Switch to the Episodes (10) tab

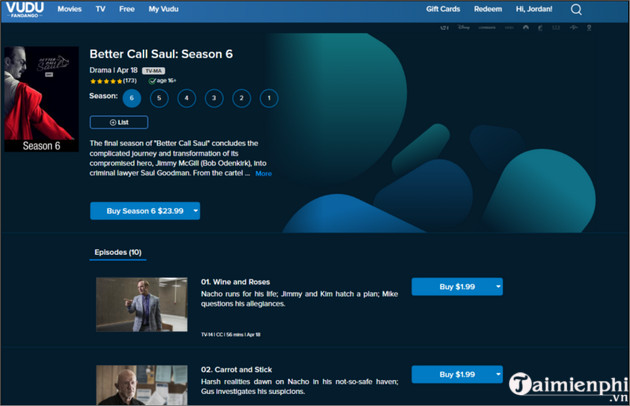118,252
